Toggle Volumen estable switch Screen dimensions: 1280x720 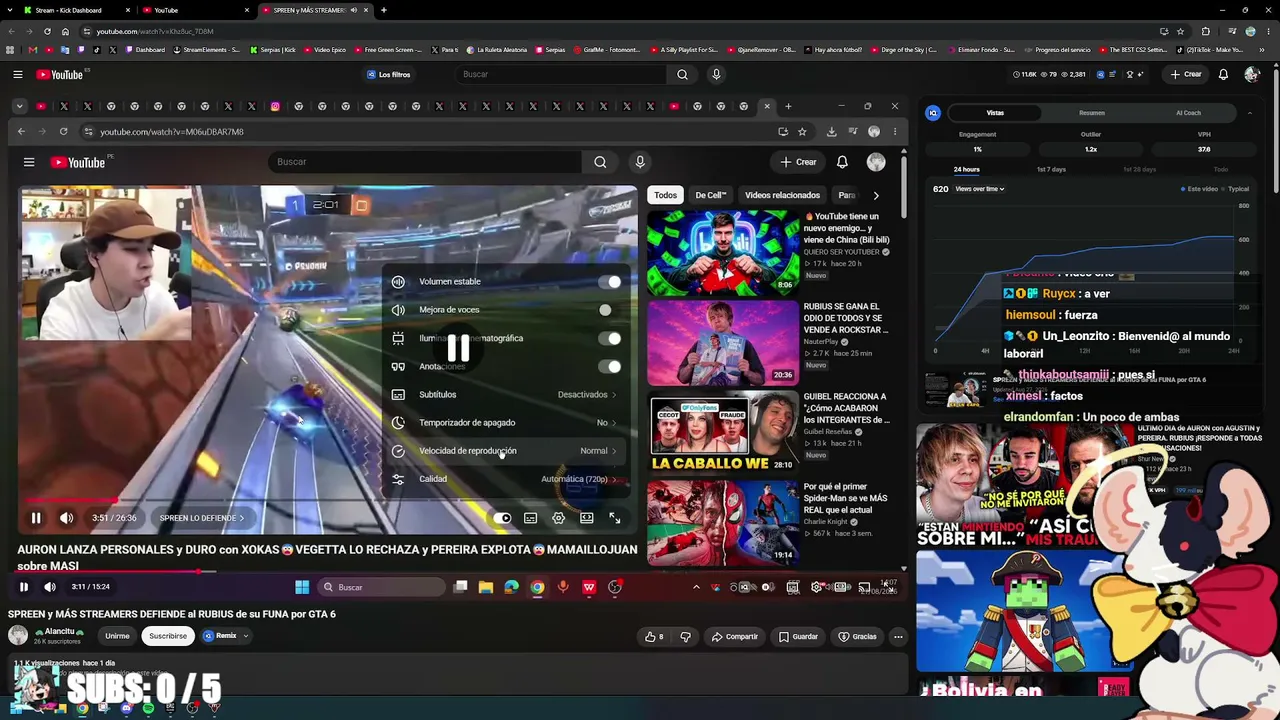(609, 282)
